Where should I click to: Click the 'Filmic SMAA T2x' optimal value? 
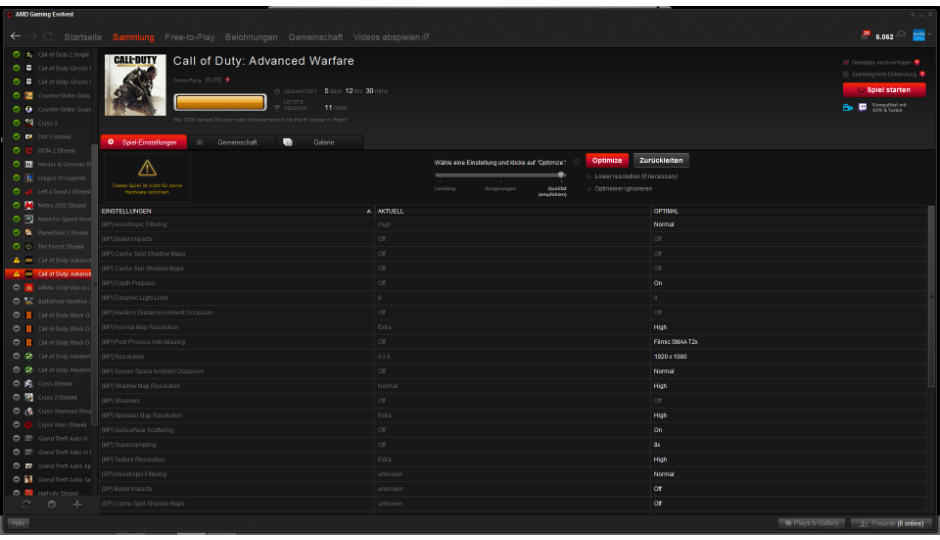tap(676, 342)
